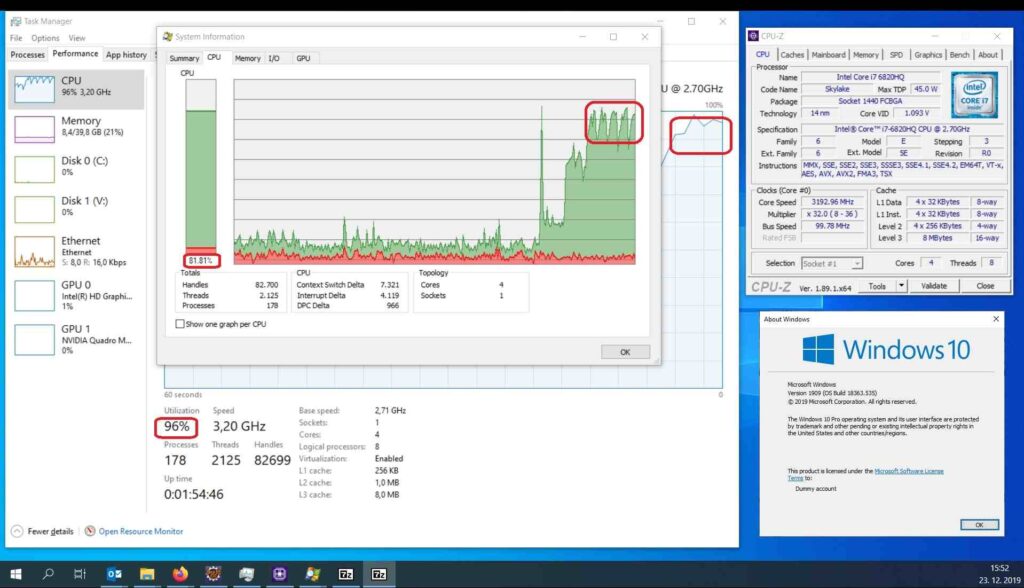Select the purple CPU-Z taskbar icon
The image size is (1024, 588).
point(279,574)
